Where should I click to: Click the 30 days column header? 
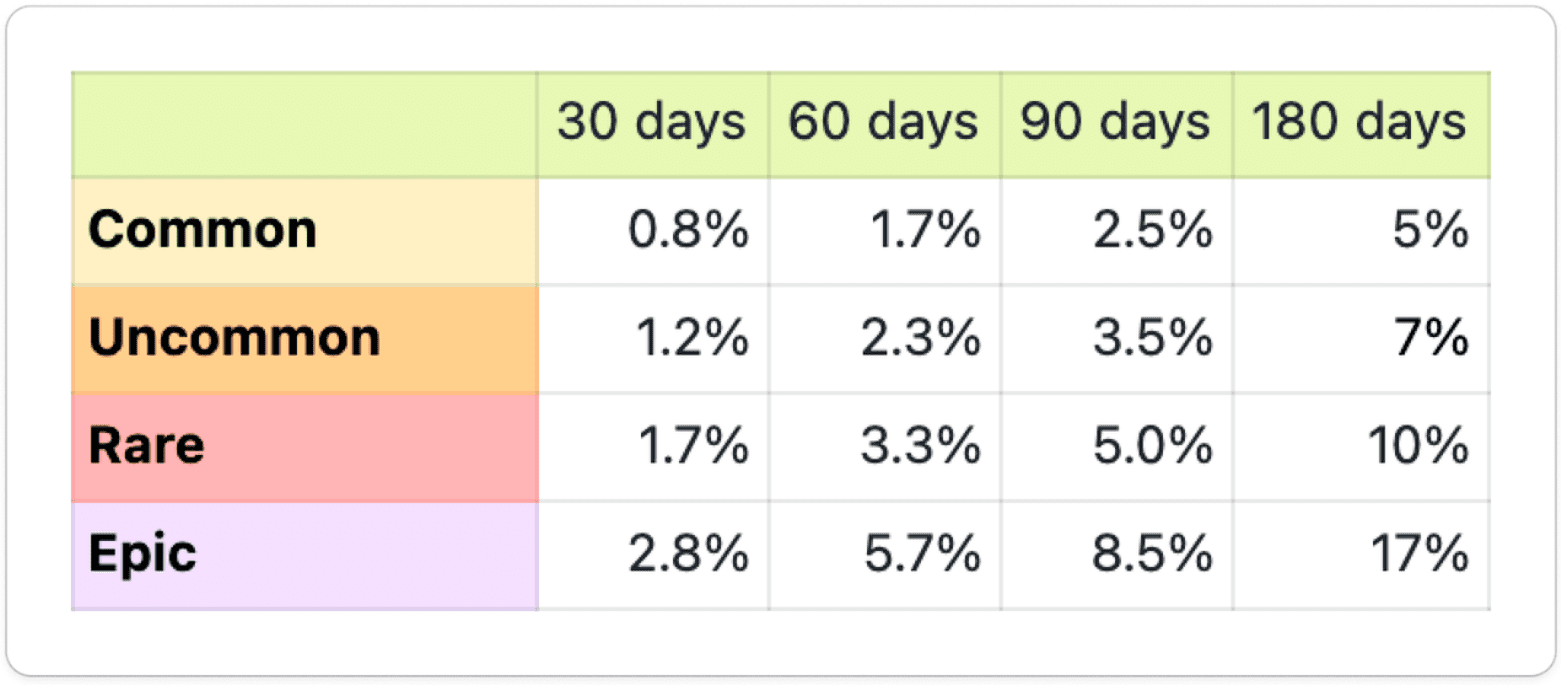[x=652, y=124]
